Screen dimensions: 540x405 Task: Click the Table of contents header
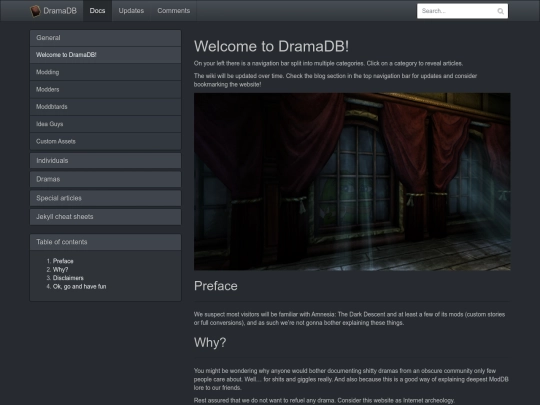pos(105,242)
